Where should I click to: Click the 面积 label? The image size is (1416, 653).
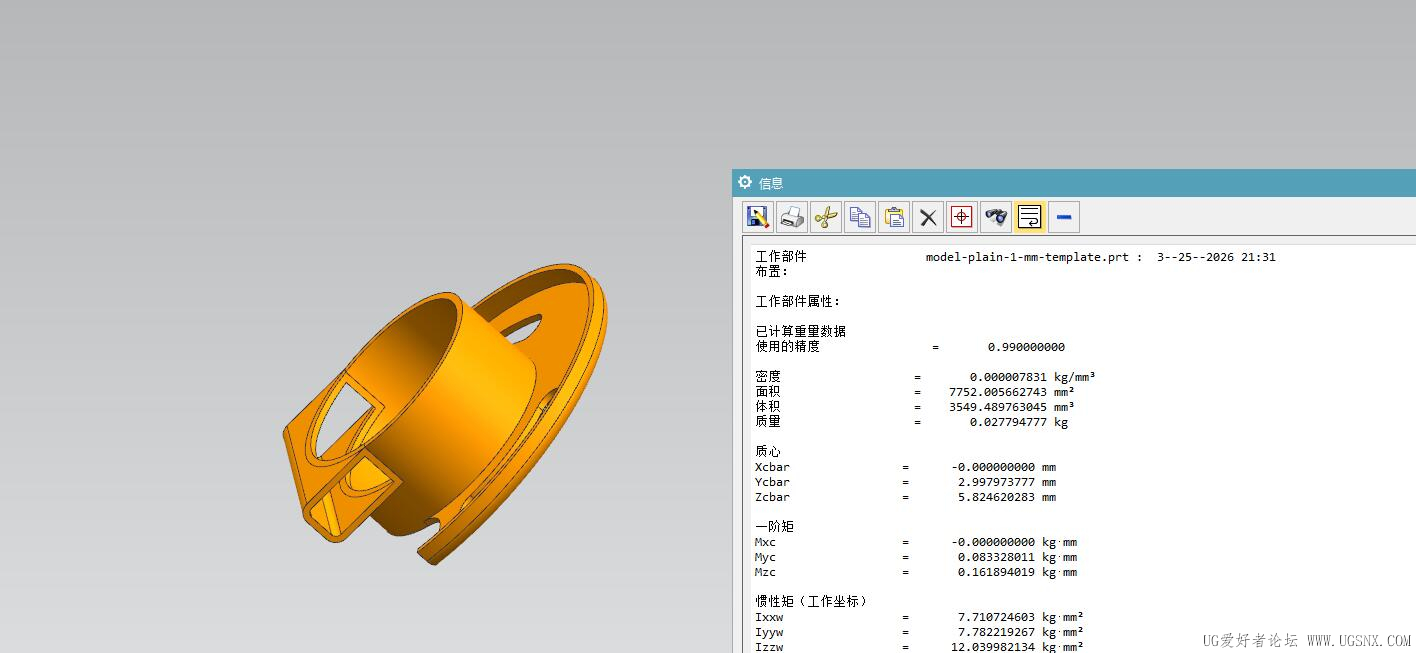[768, 391]
